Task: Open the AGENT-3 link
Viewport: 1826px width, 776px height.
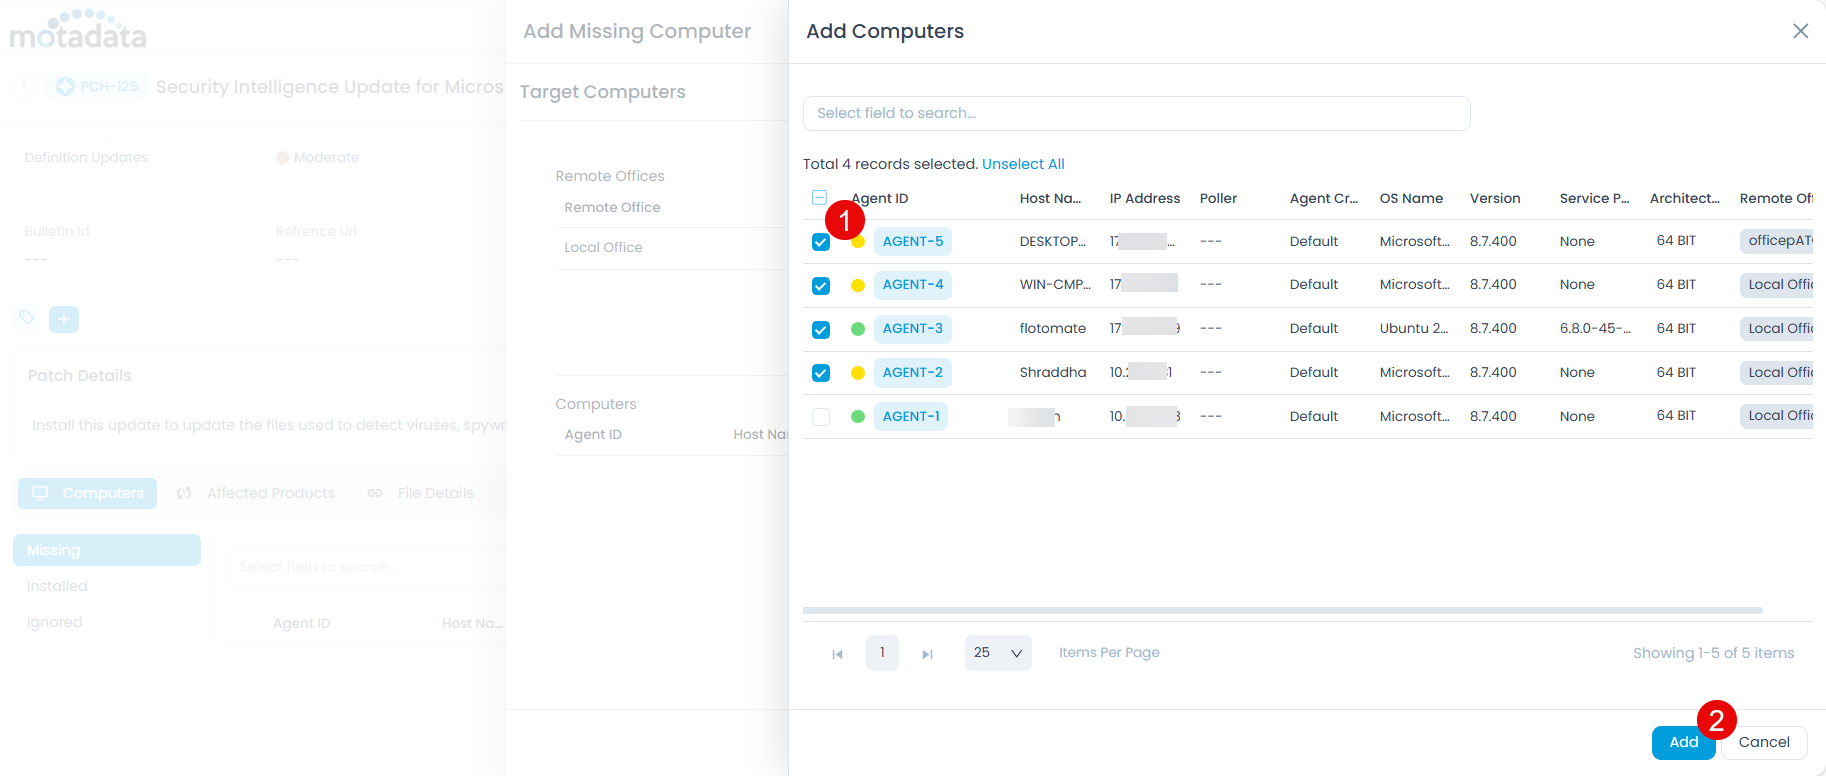Action: (913, 329)
